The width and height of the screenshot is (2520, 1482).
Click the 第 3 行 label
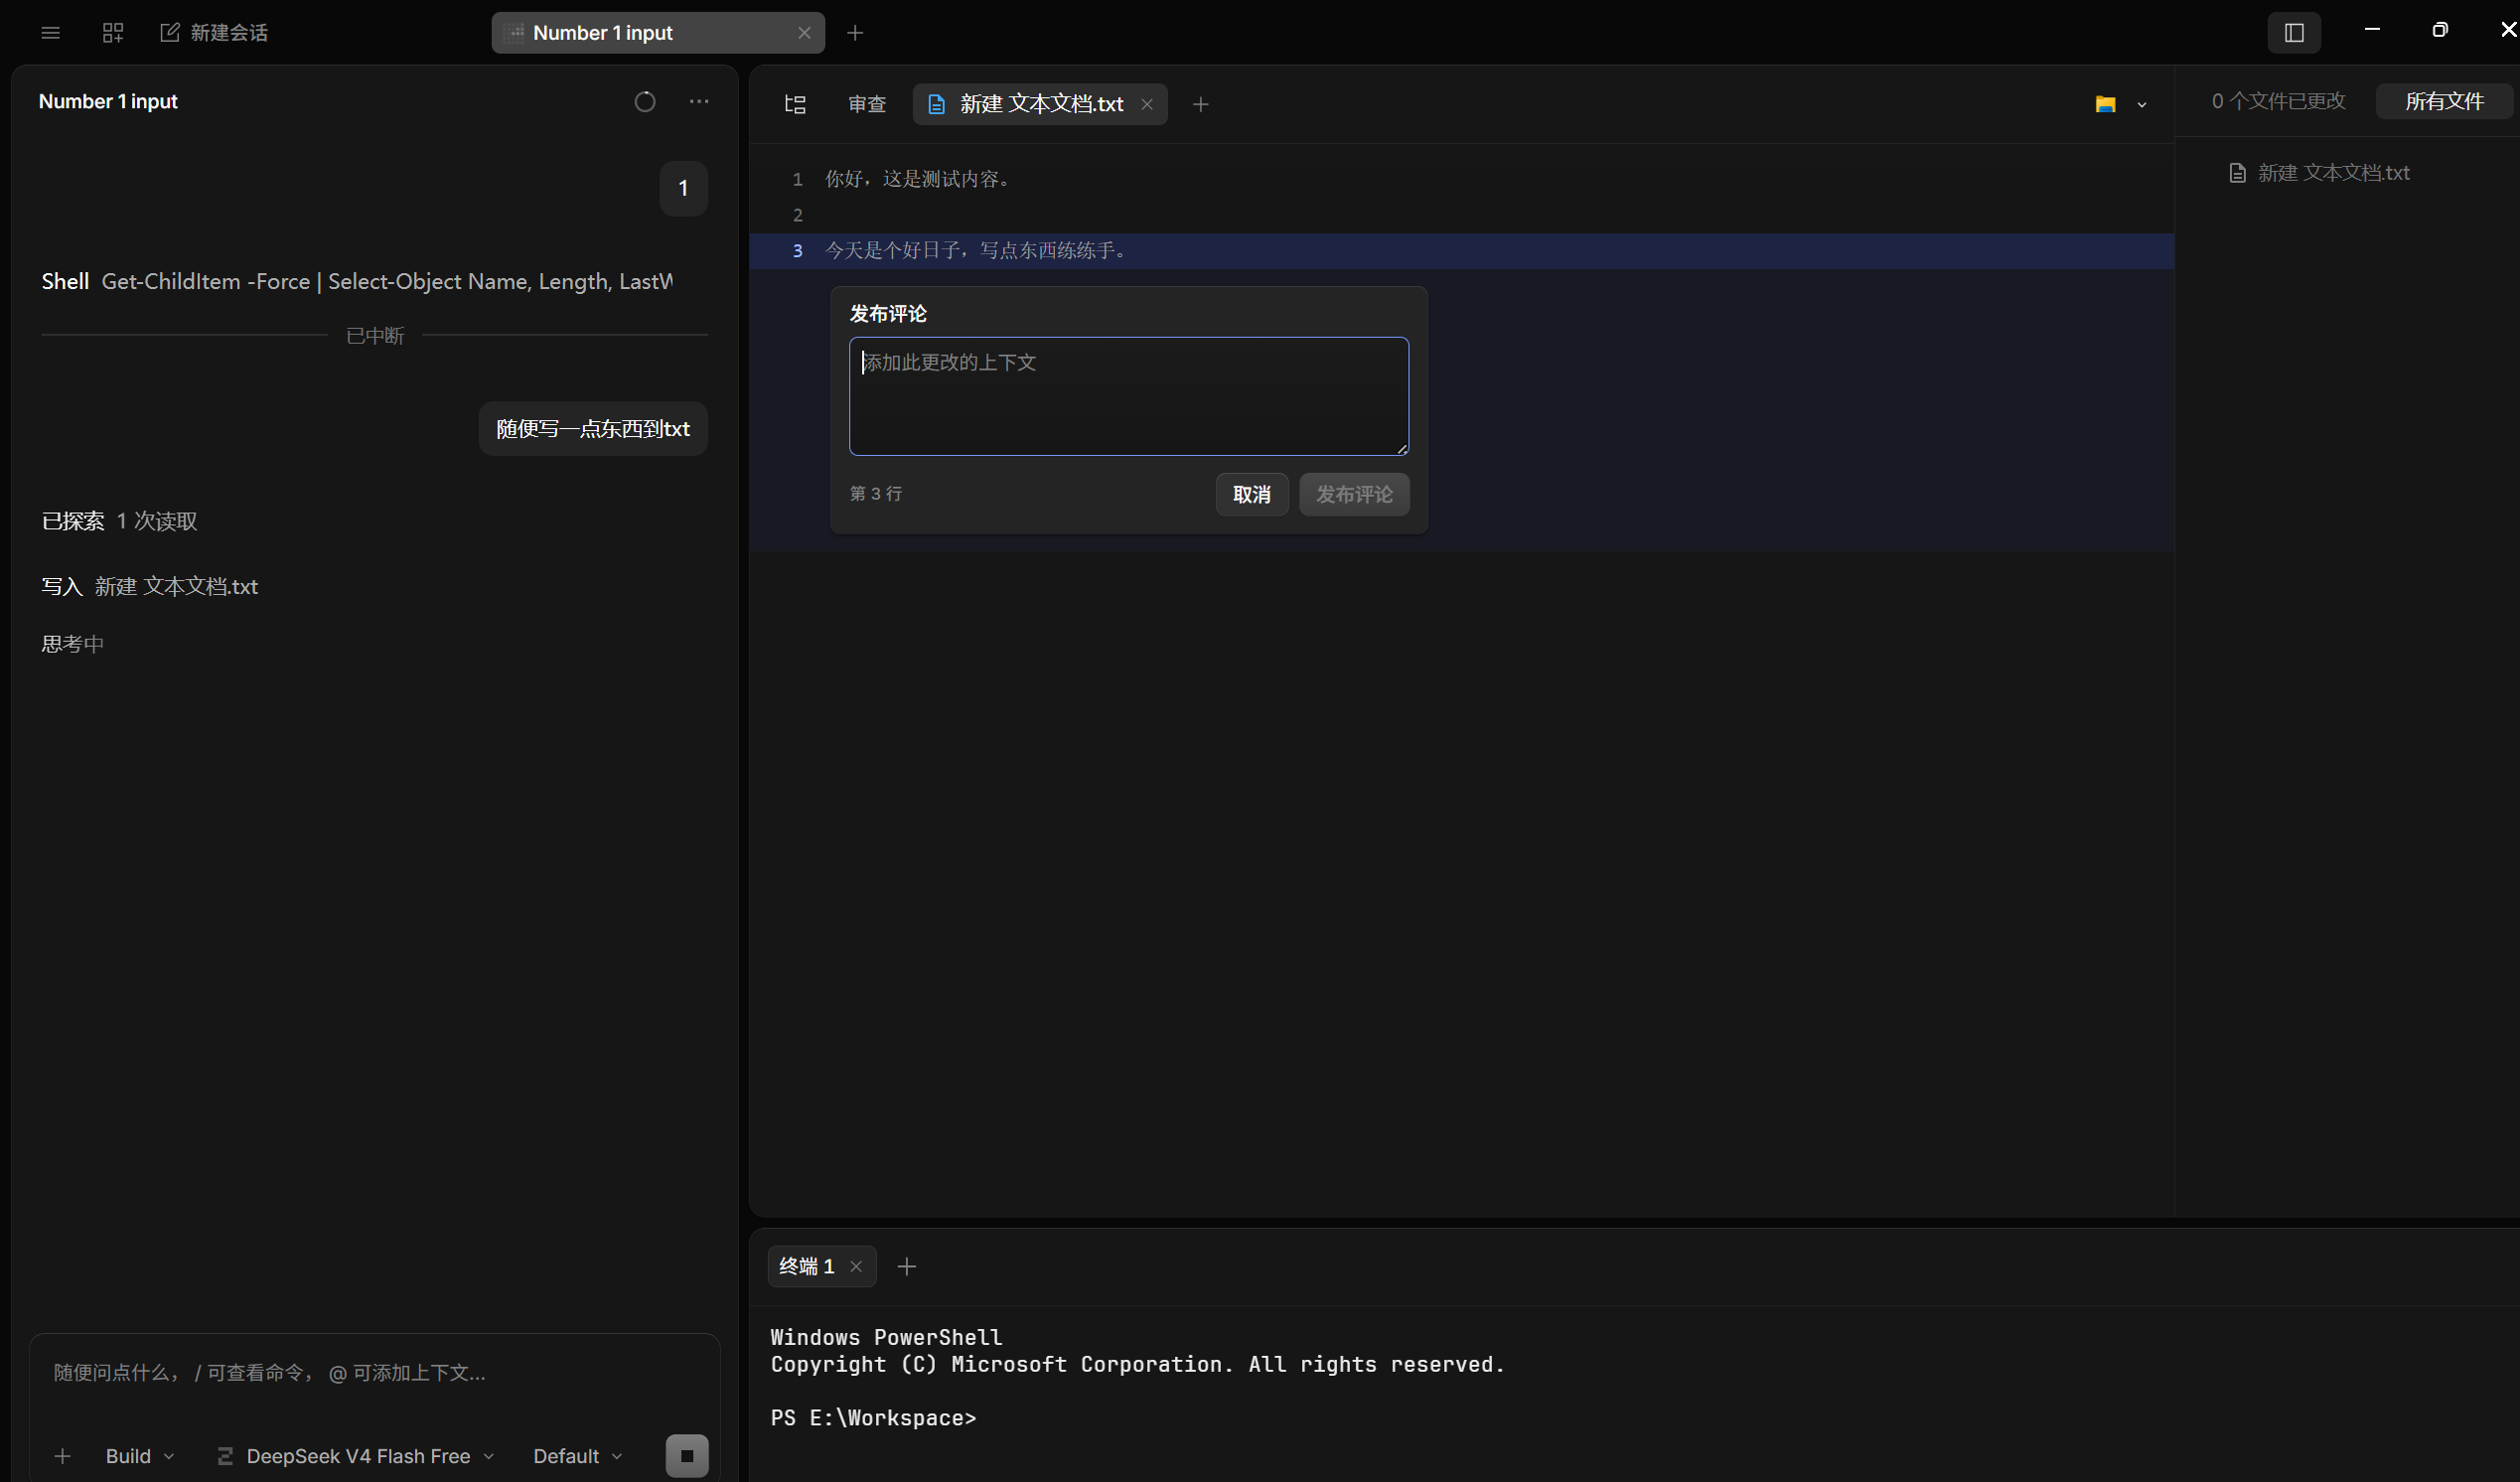tap(875, 494)
